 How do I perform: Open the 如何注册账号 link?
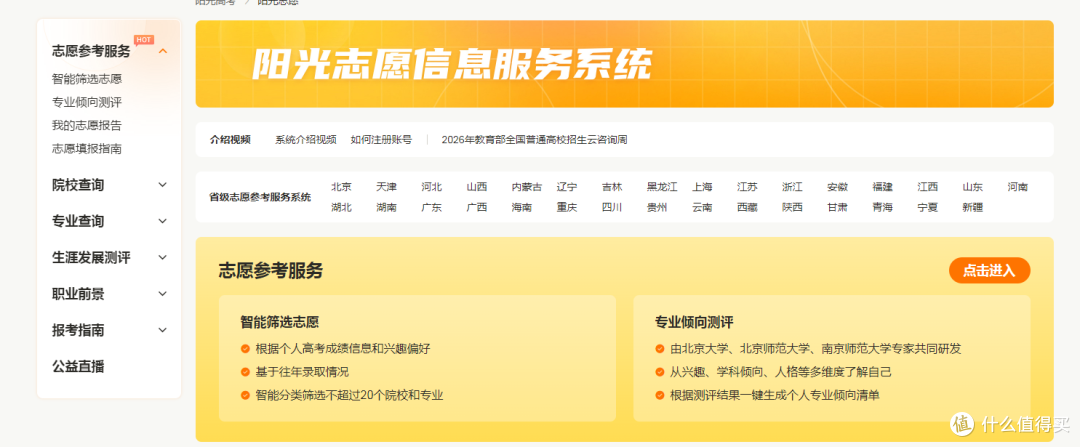(381, 140)
